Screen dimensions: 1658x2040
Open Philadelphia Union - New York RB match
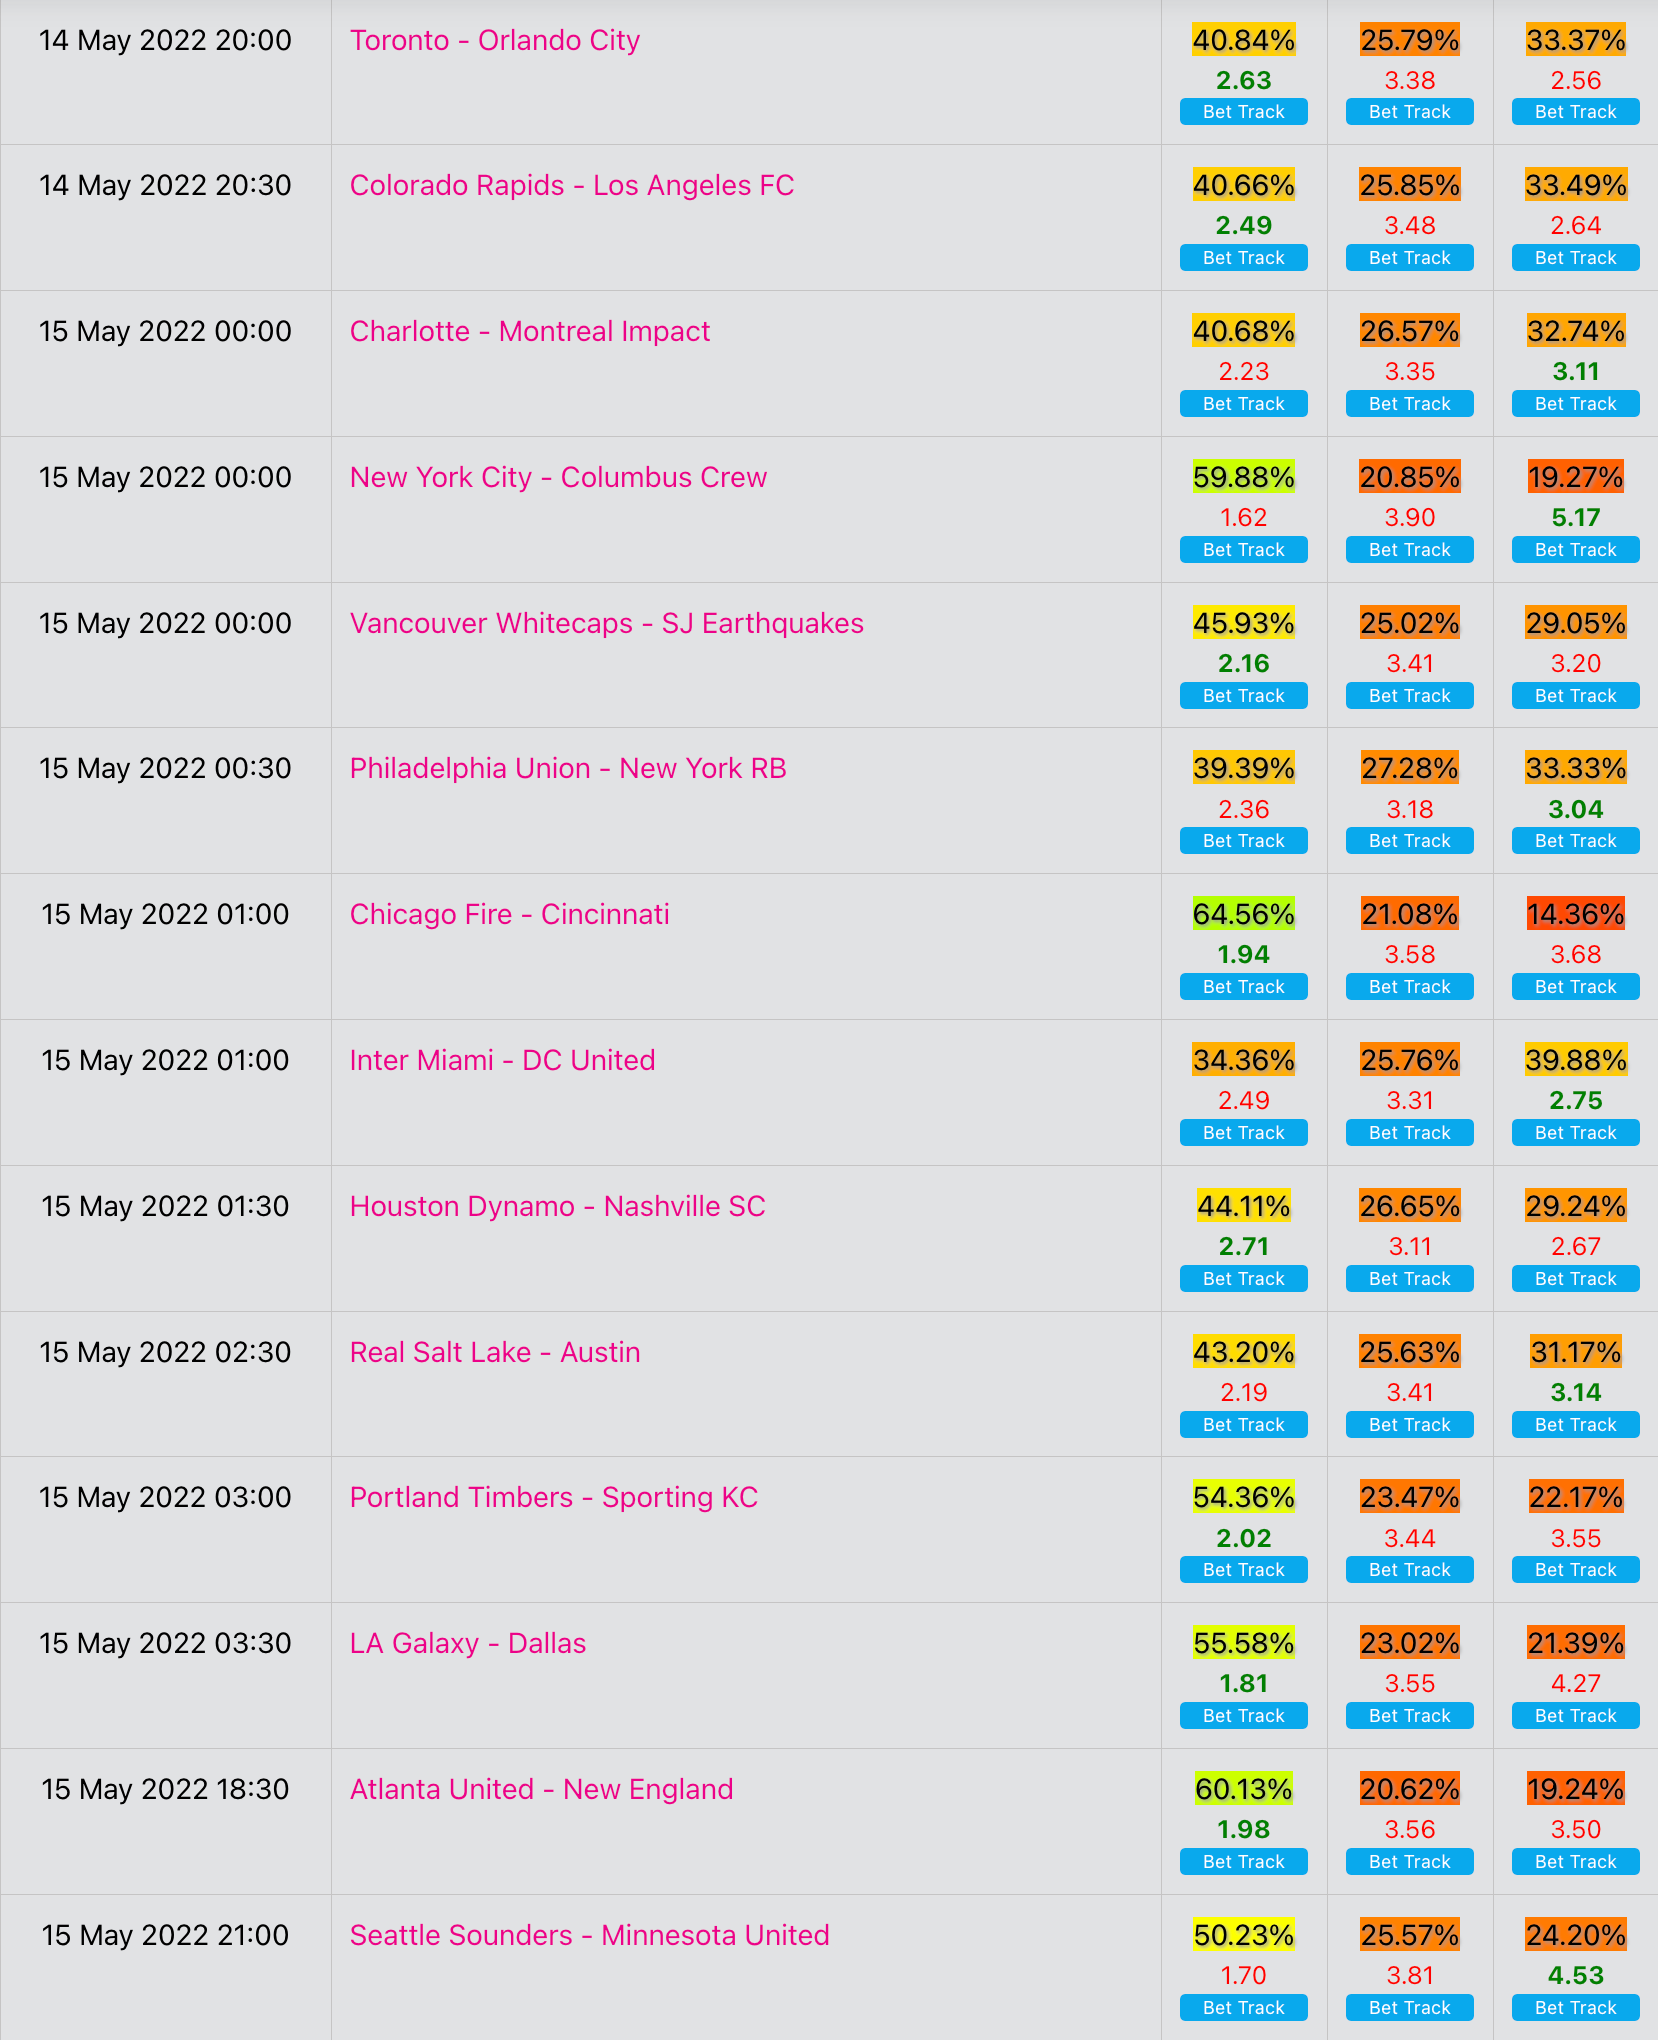pos(568,768)
